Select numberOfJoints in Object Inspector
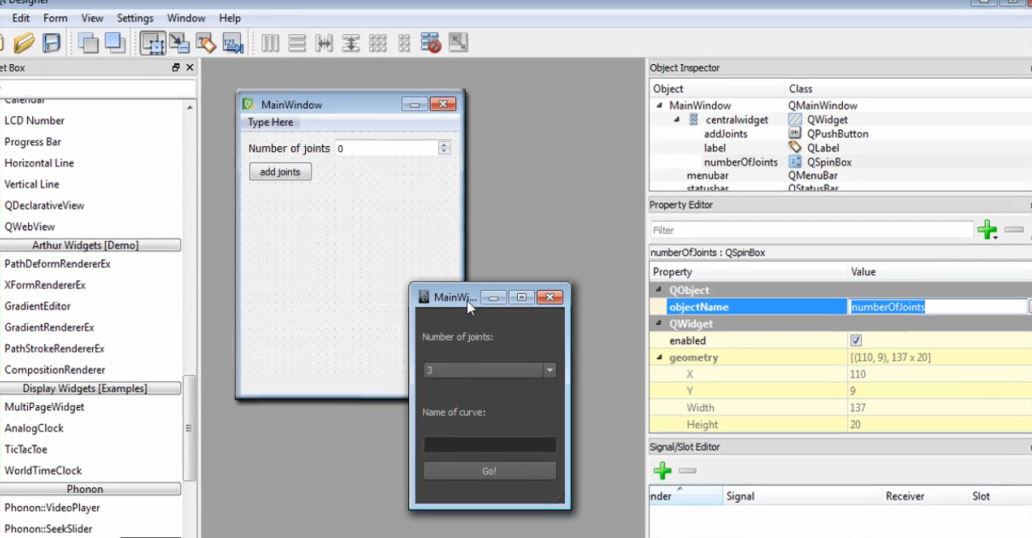Viewport: 1032px width, 538px height. tap(740, 162)
